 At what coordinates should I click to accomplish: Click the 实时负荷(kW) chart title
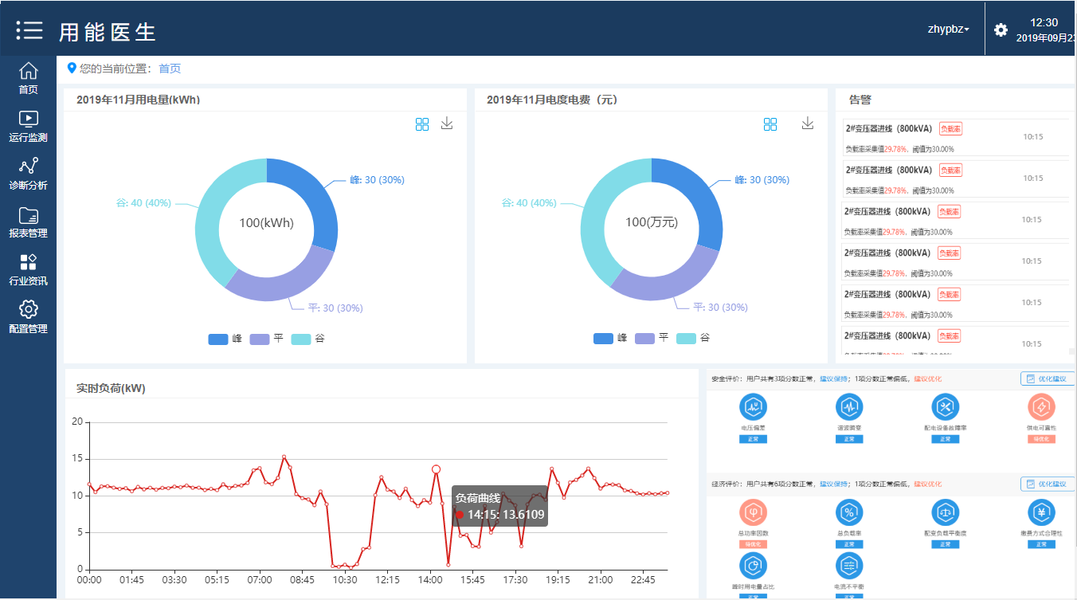(x=111, y=389)
